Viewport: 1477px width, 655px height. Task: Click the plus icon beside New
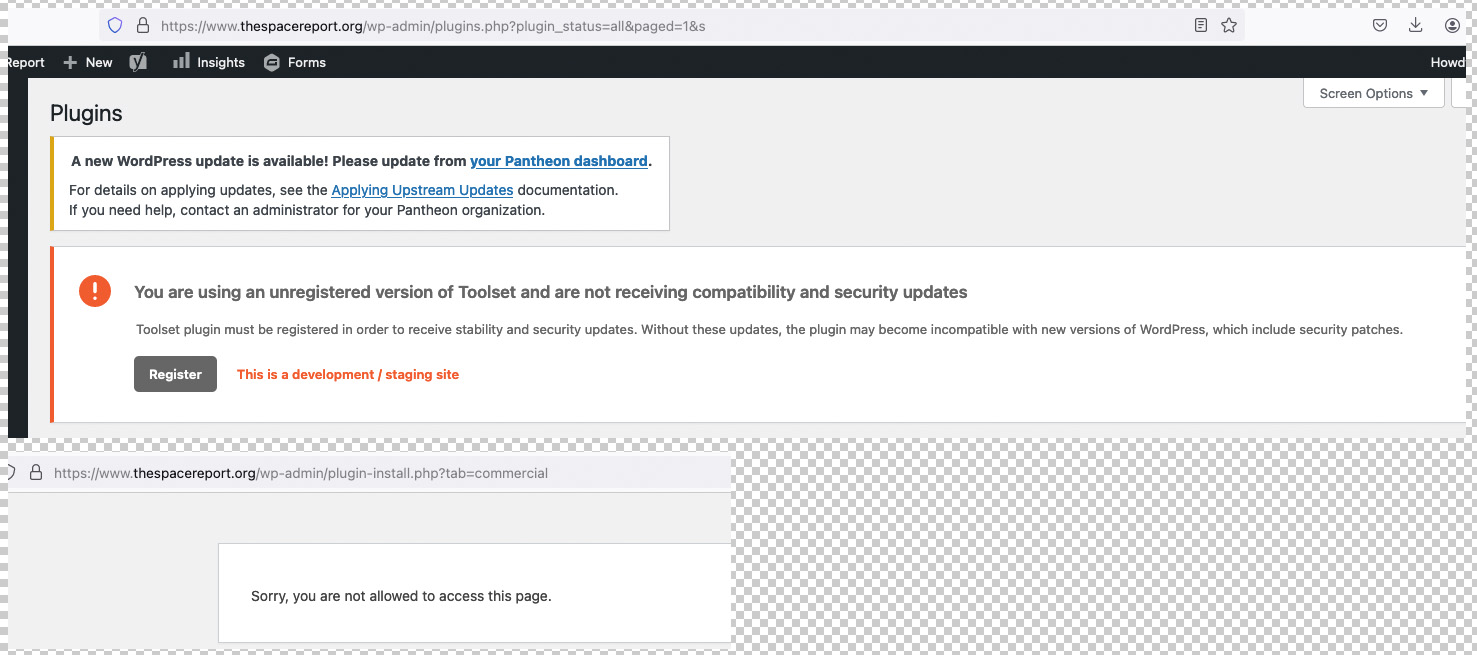[70, 62]
